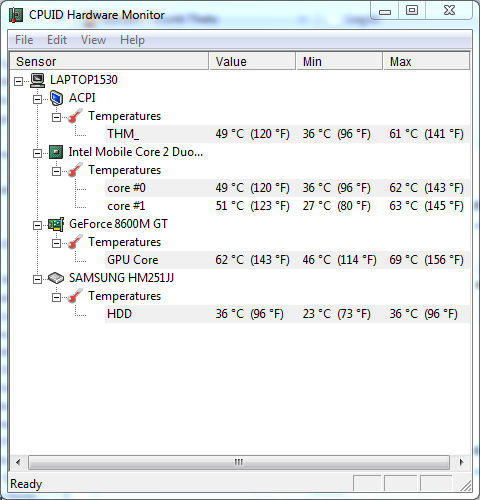Click the window resize grip in status bar
Screen dimensions: 480x500
pyautogui.click(x=465, y=486)
